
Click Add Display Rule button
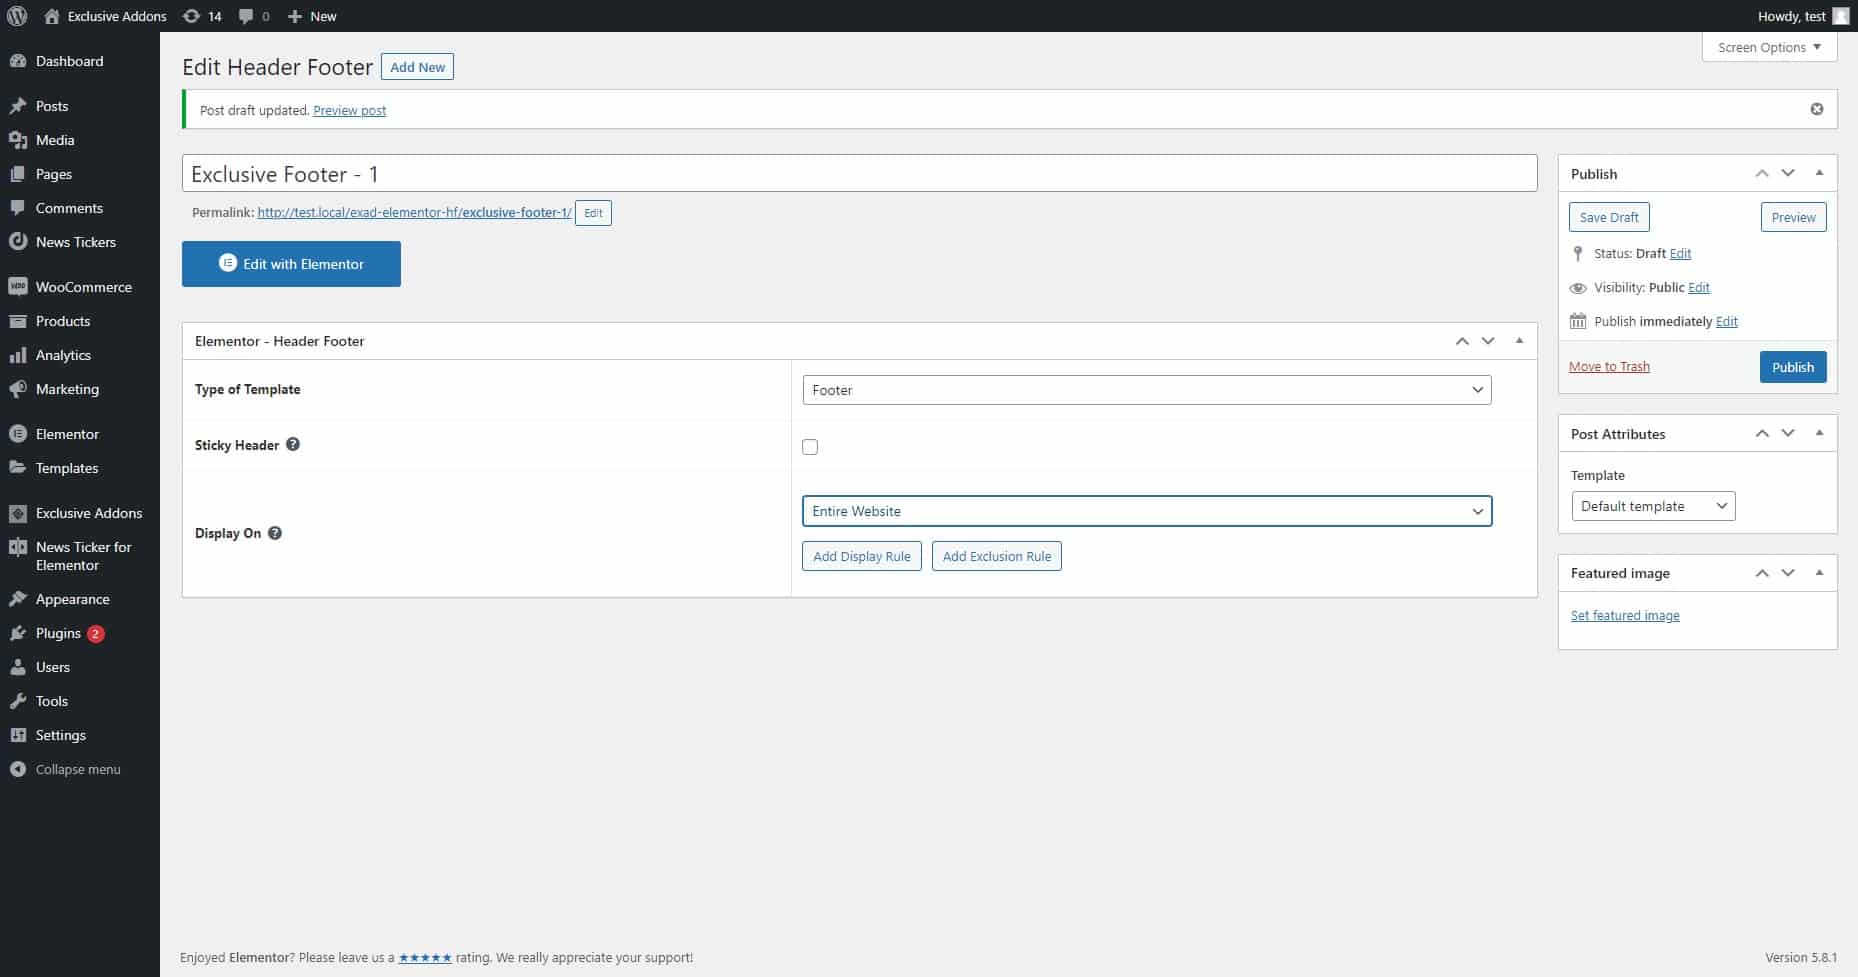point(861,556)
